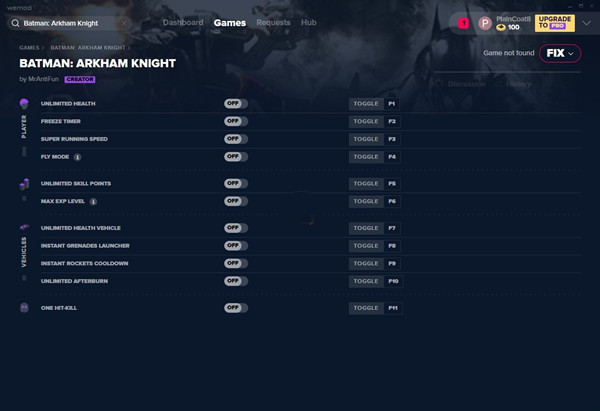Enable Unlimited Skill Points
This screenshot has height=411, width=600.
tap(236, 183)
